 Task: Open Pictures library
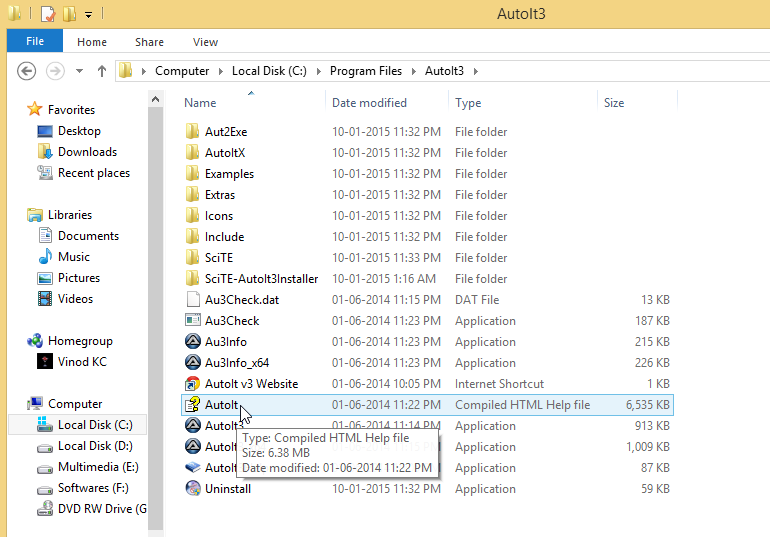click(79, 278)
